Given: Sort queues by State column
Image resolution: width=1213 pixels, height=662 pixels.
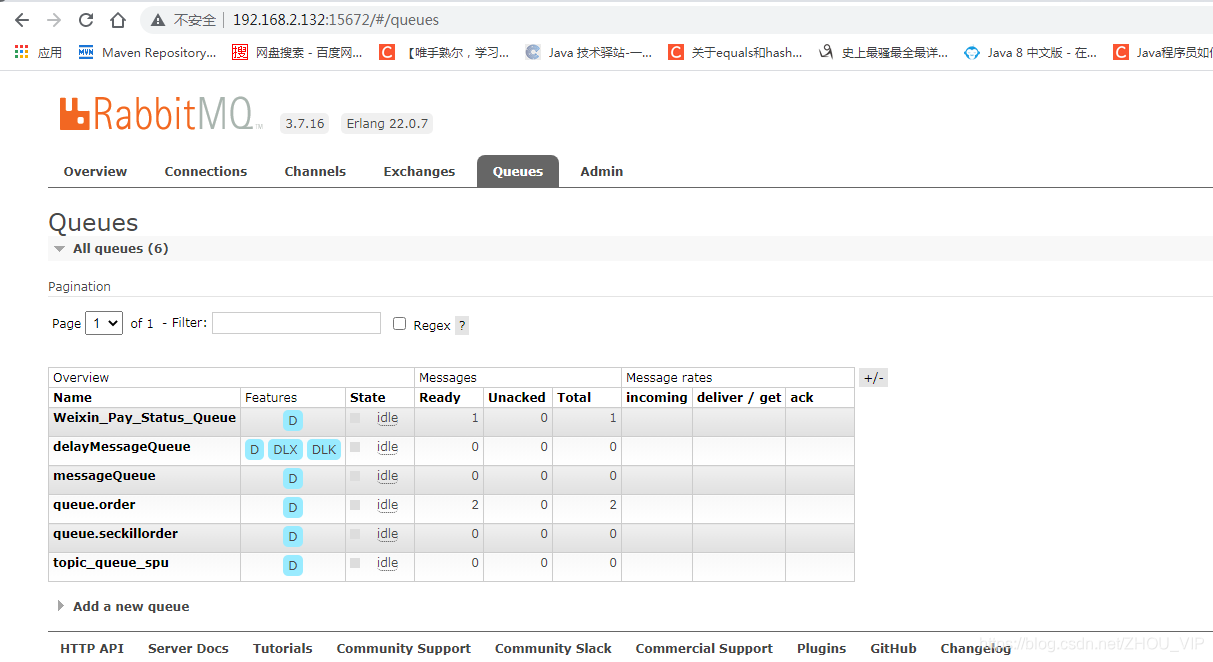Looking at the screenshot, I should pos(368,397).
